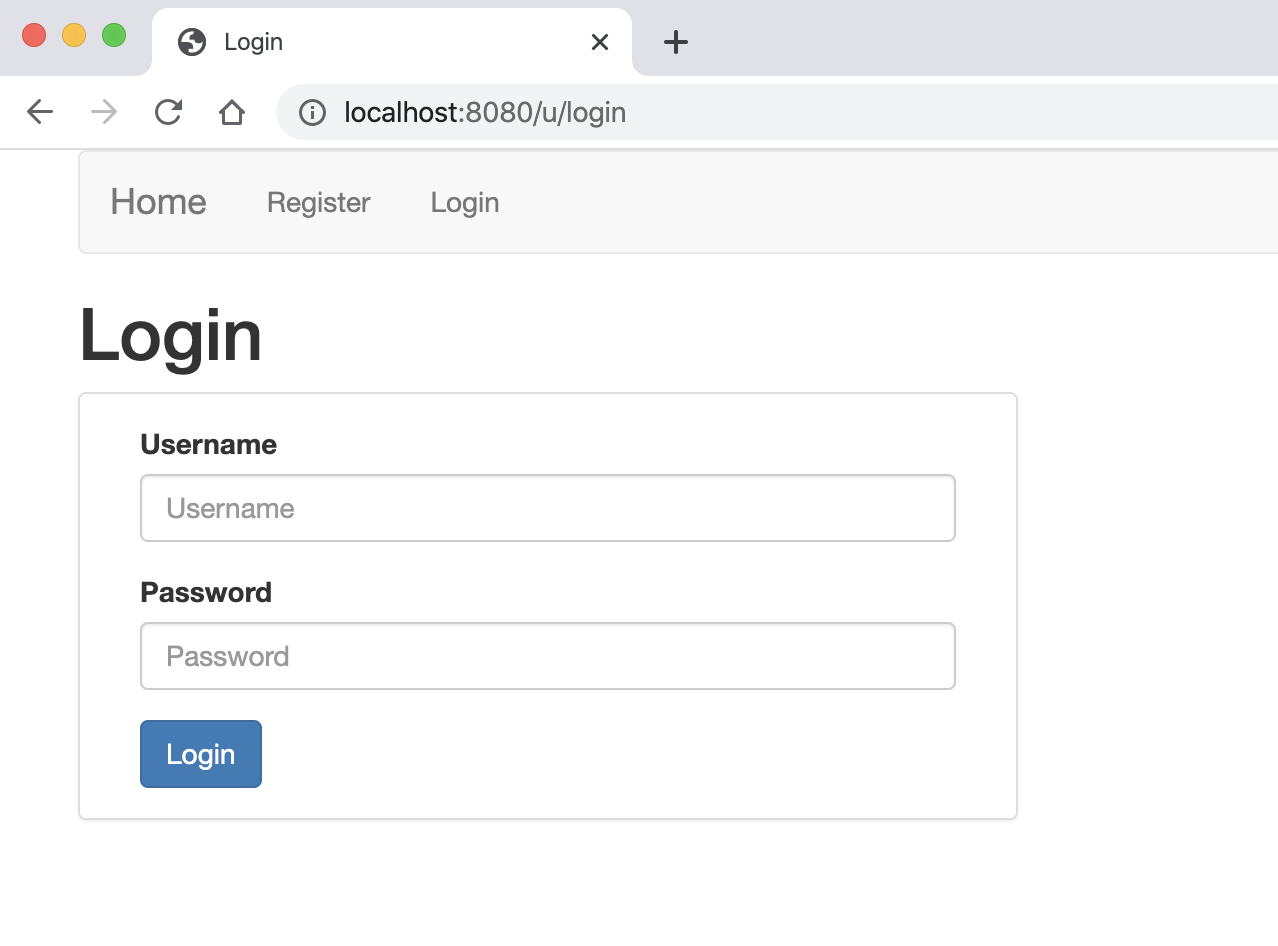Screen dimensions: 1278x946
Task: Submit the form with the blue Login button
Action: tap(201, 754)
